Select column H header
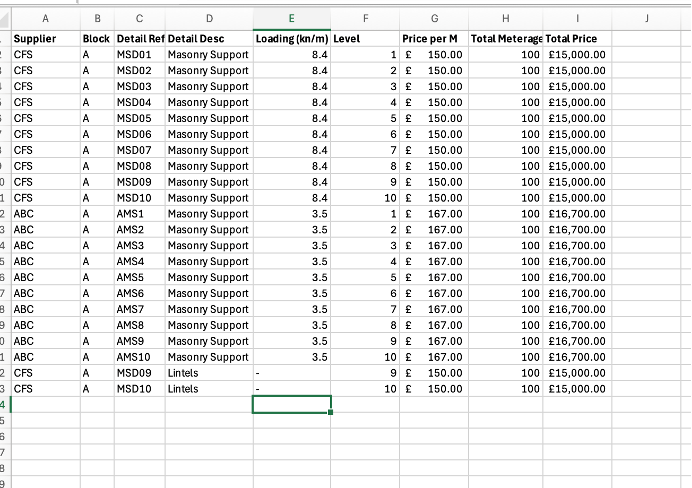 [506, 19]
